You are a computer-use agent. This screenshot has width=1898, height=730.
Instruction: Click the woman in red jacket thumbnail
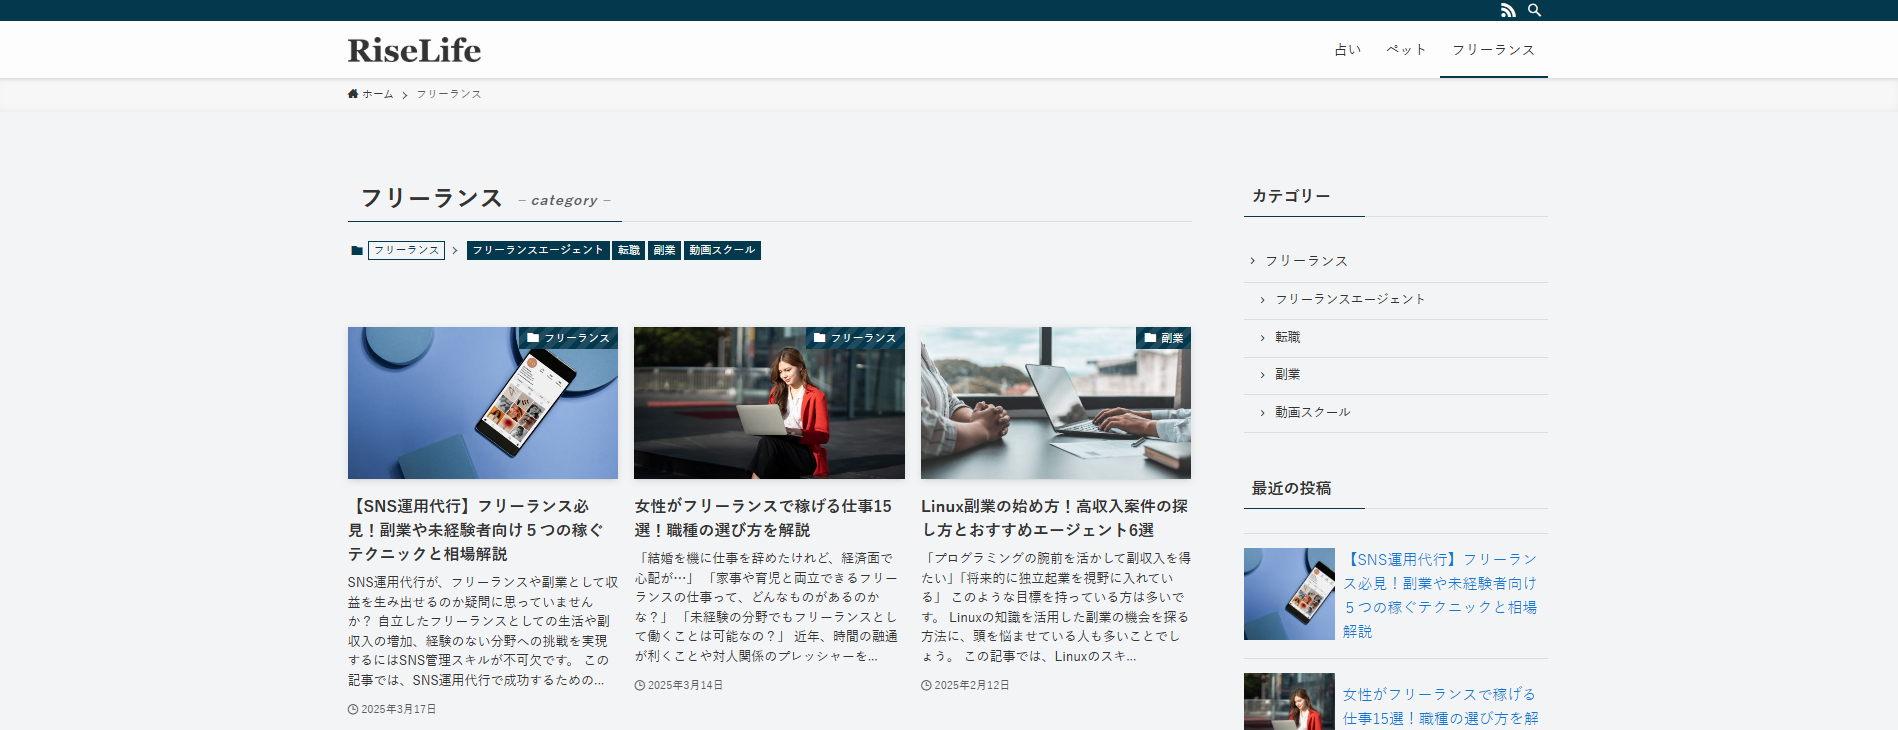pos(769,403)
